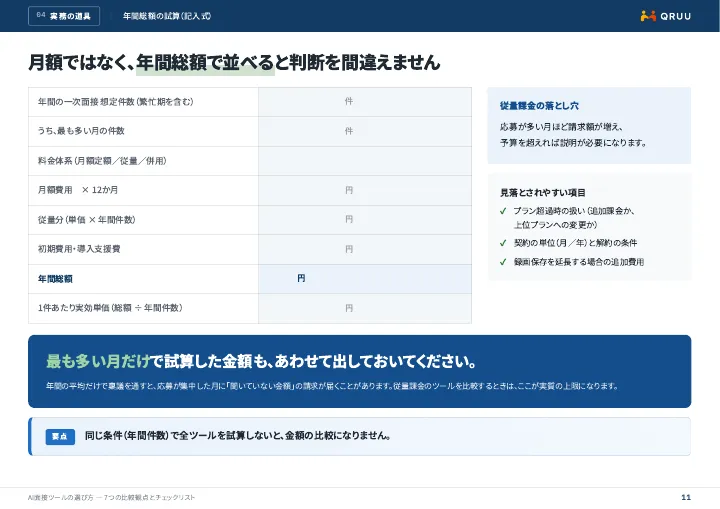Click checkmark beside プラン超過時の扱い
The image size is (720, 509).
coord(503,211)
